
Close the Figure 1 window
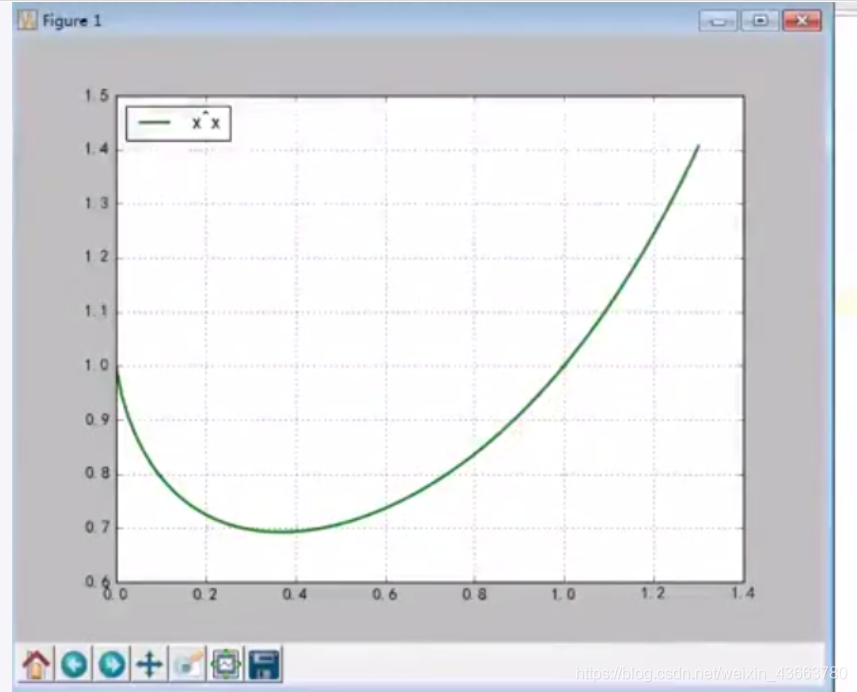(x=802, y=21)
